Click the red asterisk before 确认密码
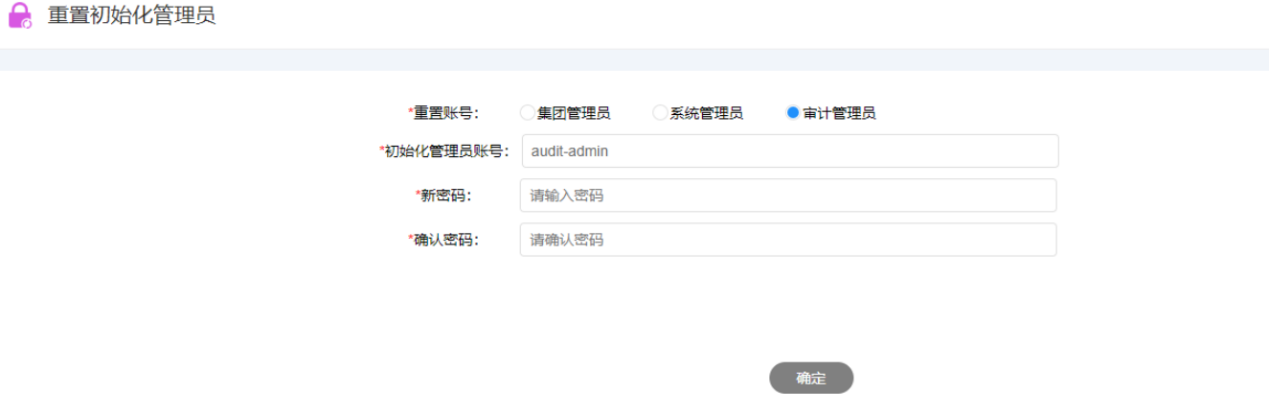Image resolution: width=1269 pixels, height=416 pixels. click(410, 239)
